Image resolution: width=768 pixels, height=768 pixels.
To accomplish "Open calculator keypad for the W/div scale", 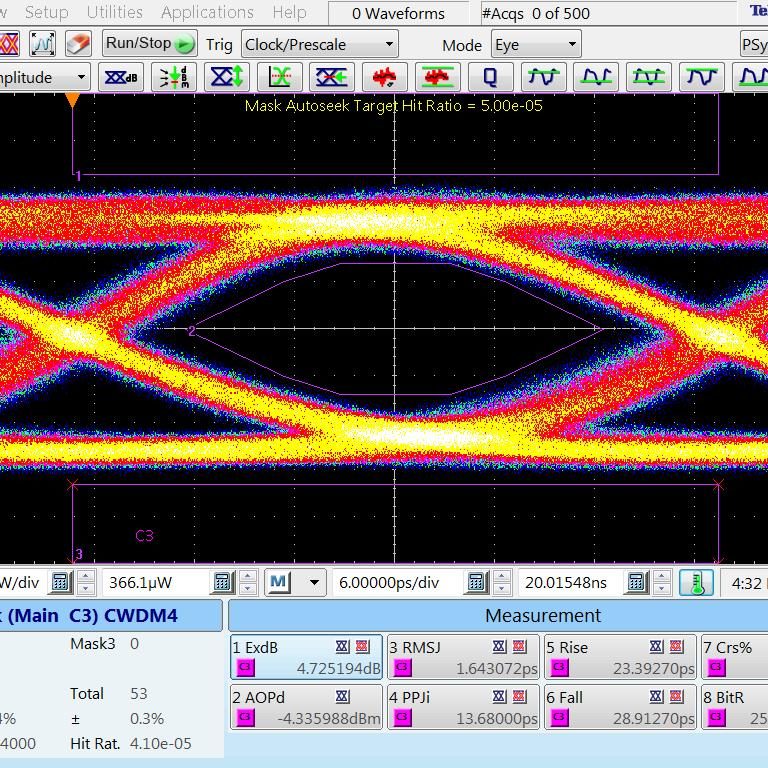I will (x=60, y=582).
